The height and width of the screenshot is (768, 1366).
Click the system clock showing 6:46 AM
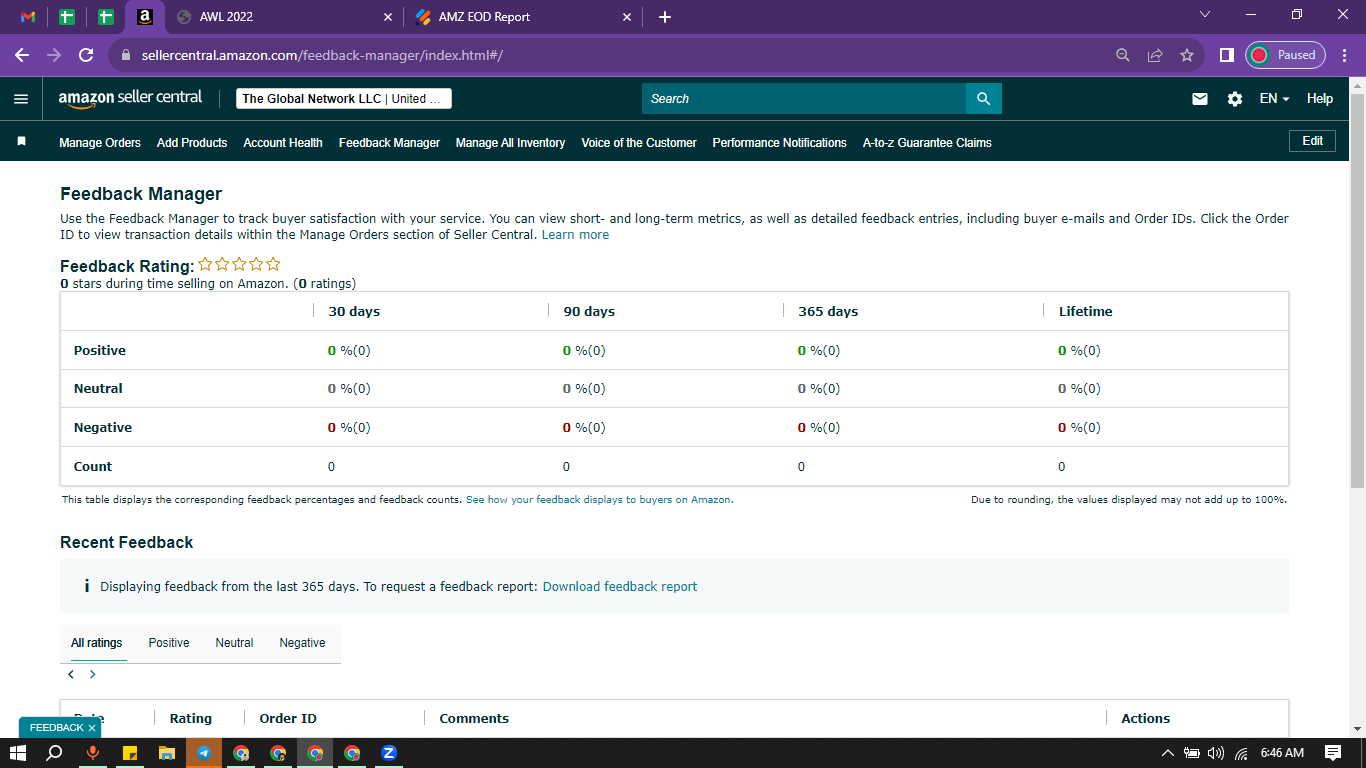pyautogui.click(x=1282, y=753)
